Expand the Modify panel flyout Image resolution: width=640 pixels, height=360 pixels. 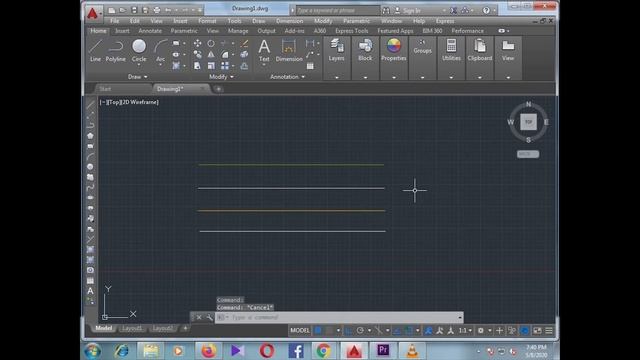pyautogui.click(x=221, y=77)
